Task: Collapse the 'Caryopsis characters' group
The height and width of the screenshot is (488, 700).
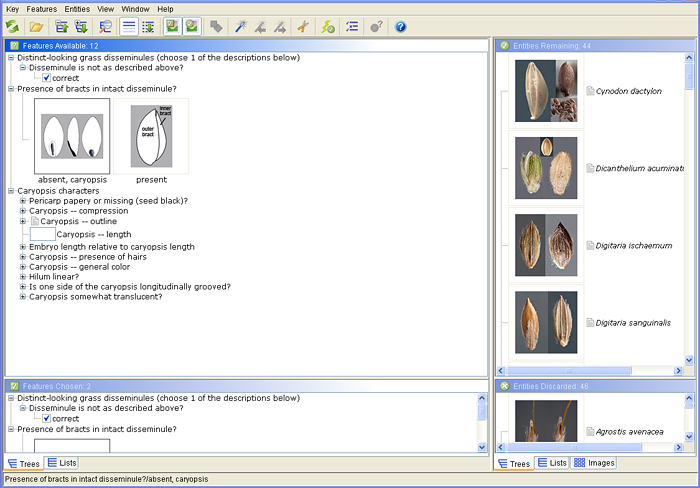Action: 11,191
